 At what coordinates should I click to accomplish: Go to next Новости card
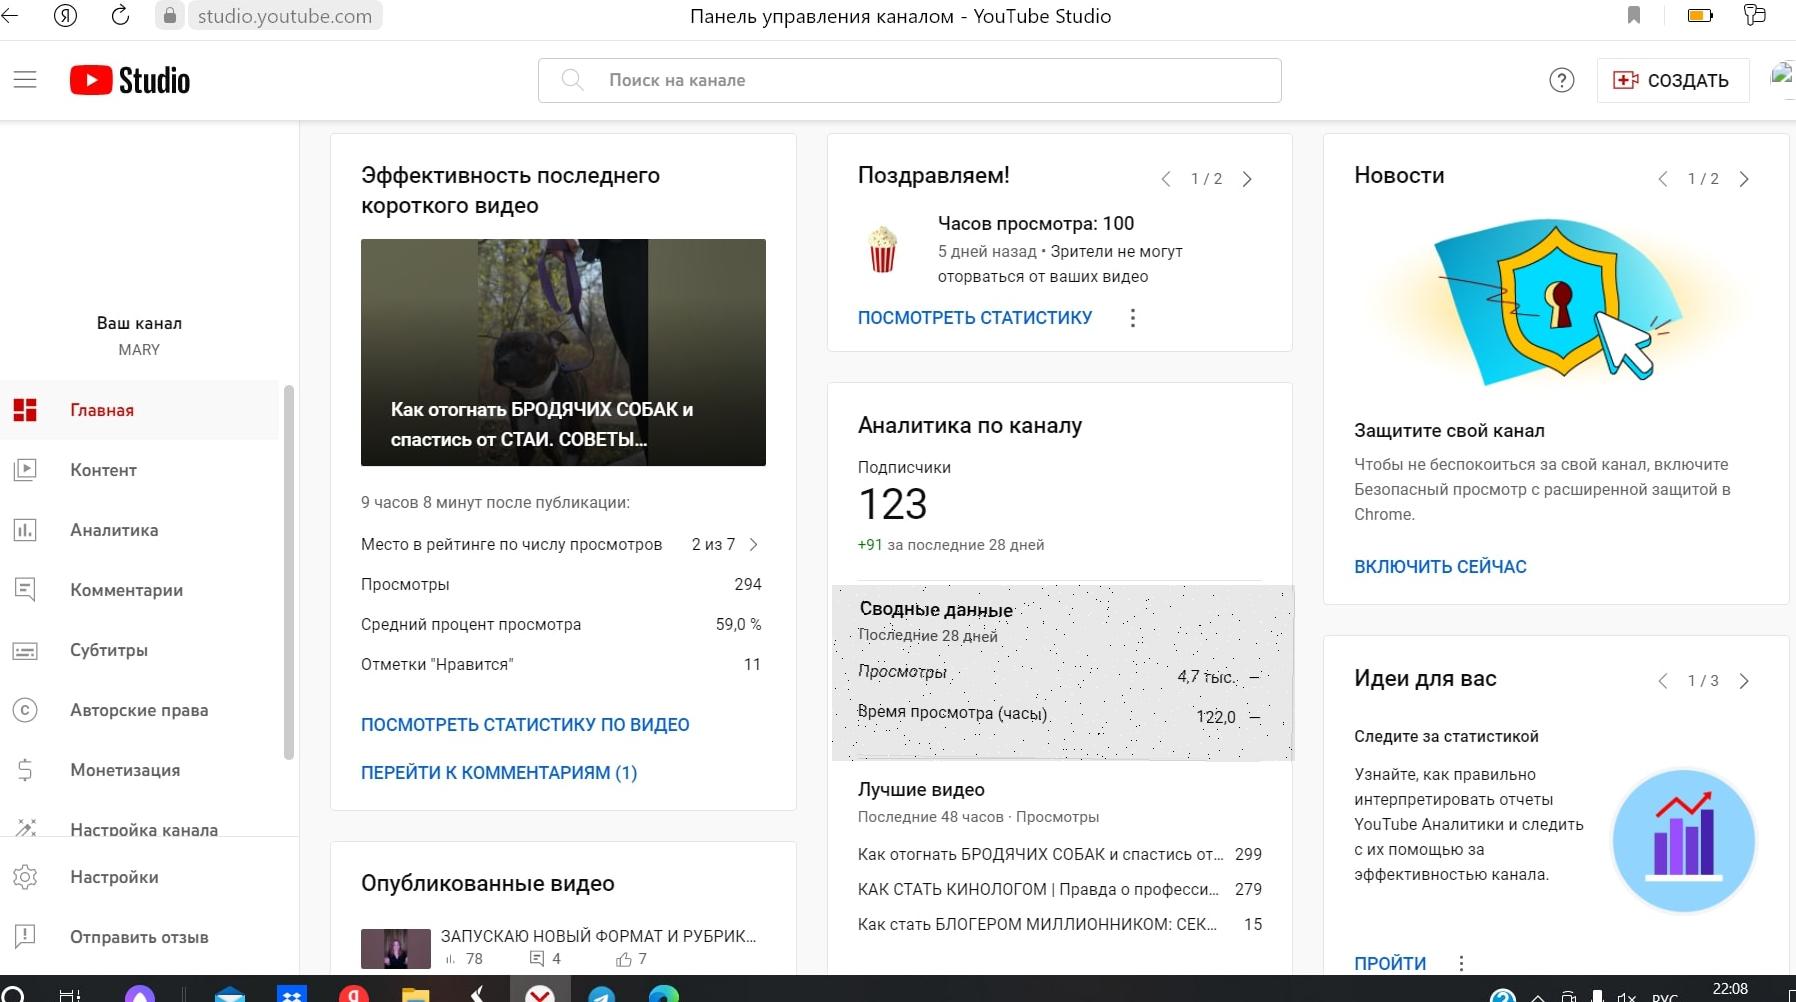pos(1744,179)
